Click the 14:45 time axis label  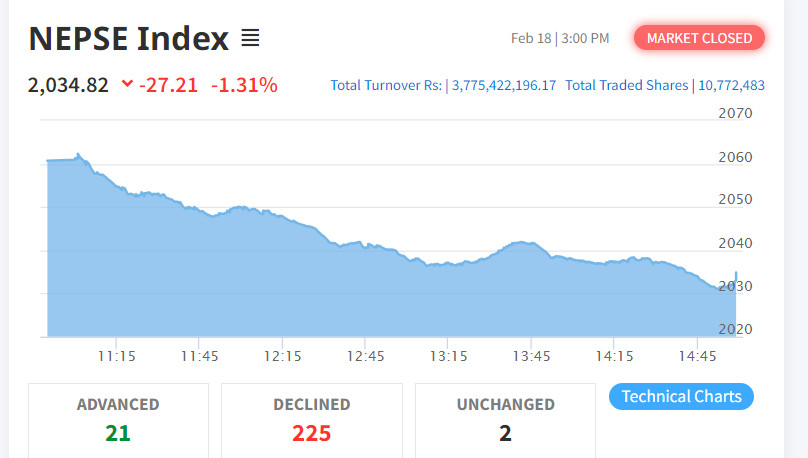click(697, 355)
